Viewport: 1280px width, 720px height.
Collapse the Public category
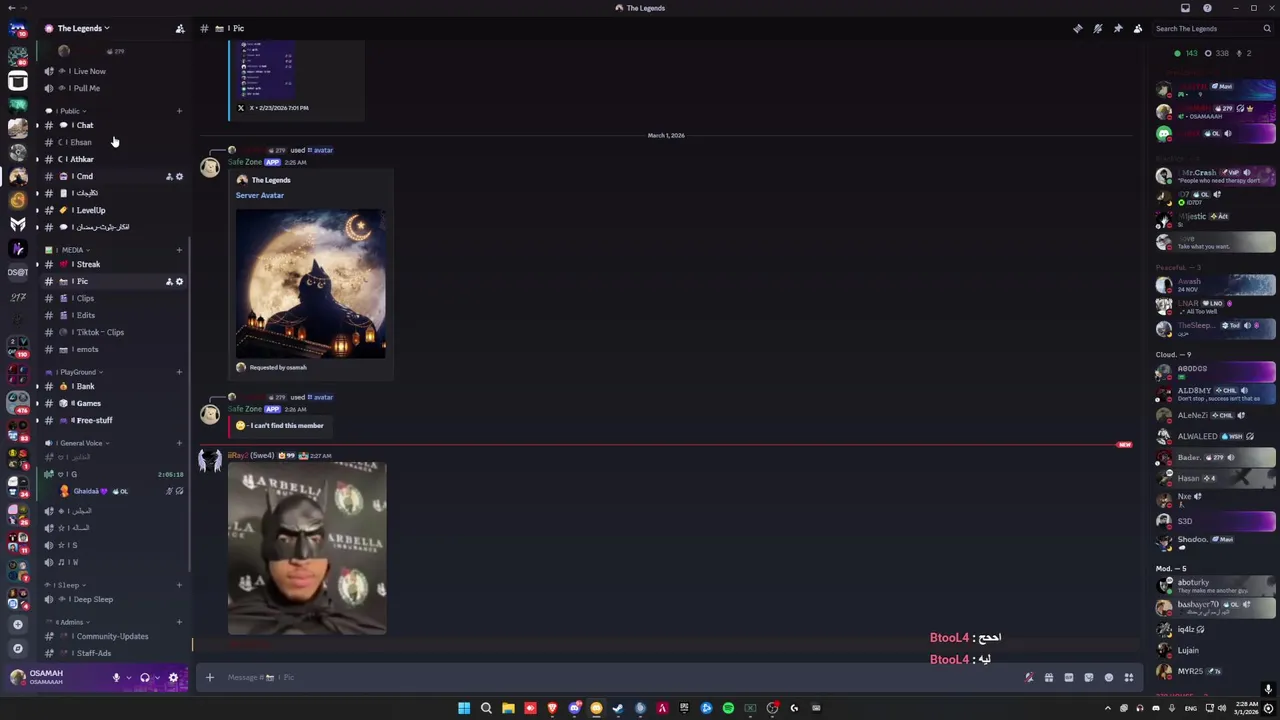click(x=66, y=111)
